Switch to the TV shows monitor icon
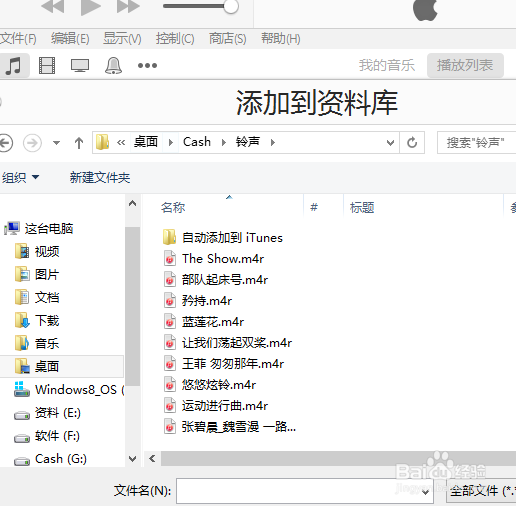This screenshot has width=516, height=506. coord(80,65)
